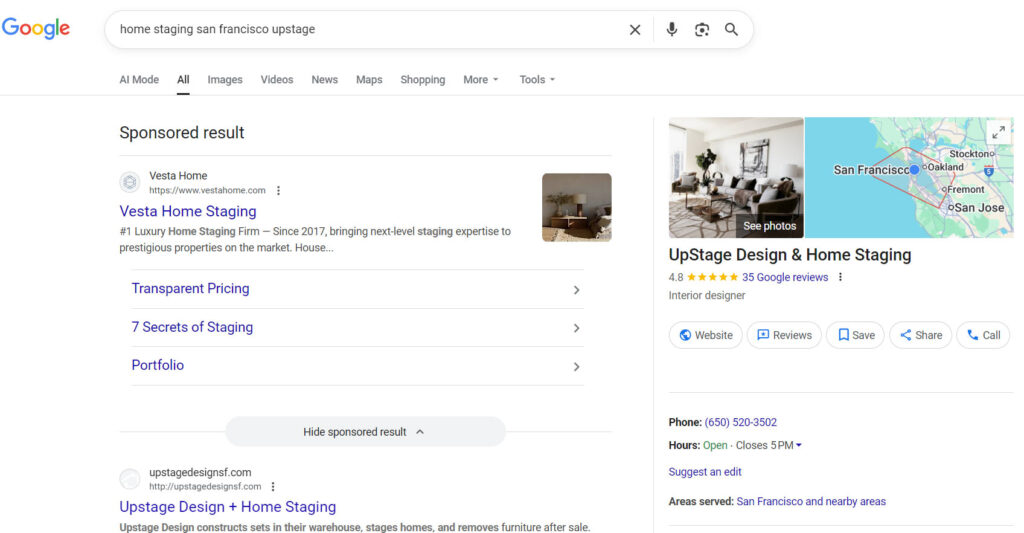The height and width of the screenshot is (533, 1024).
Task: Start voice search with the microphone
Action: tap(672, 30)
